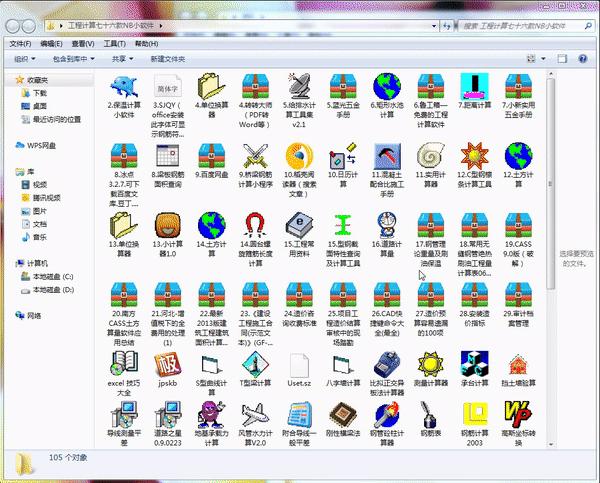Open the help question mark icon
Screen dimensions: 600x483
[x=582, y=59]
